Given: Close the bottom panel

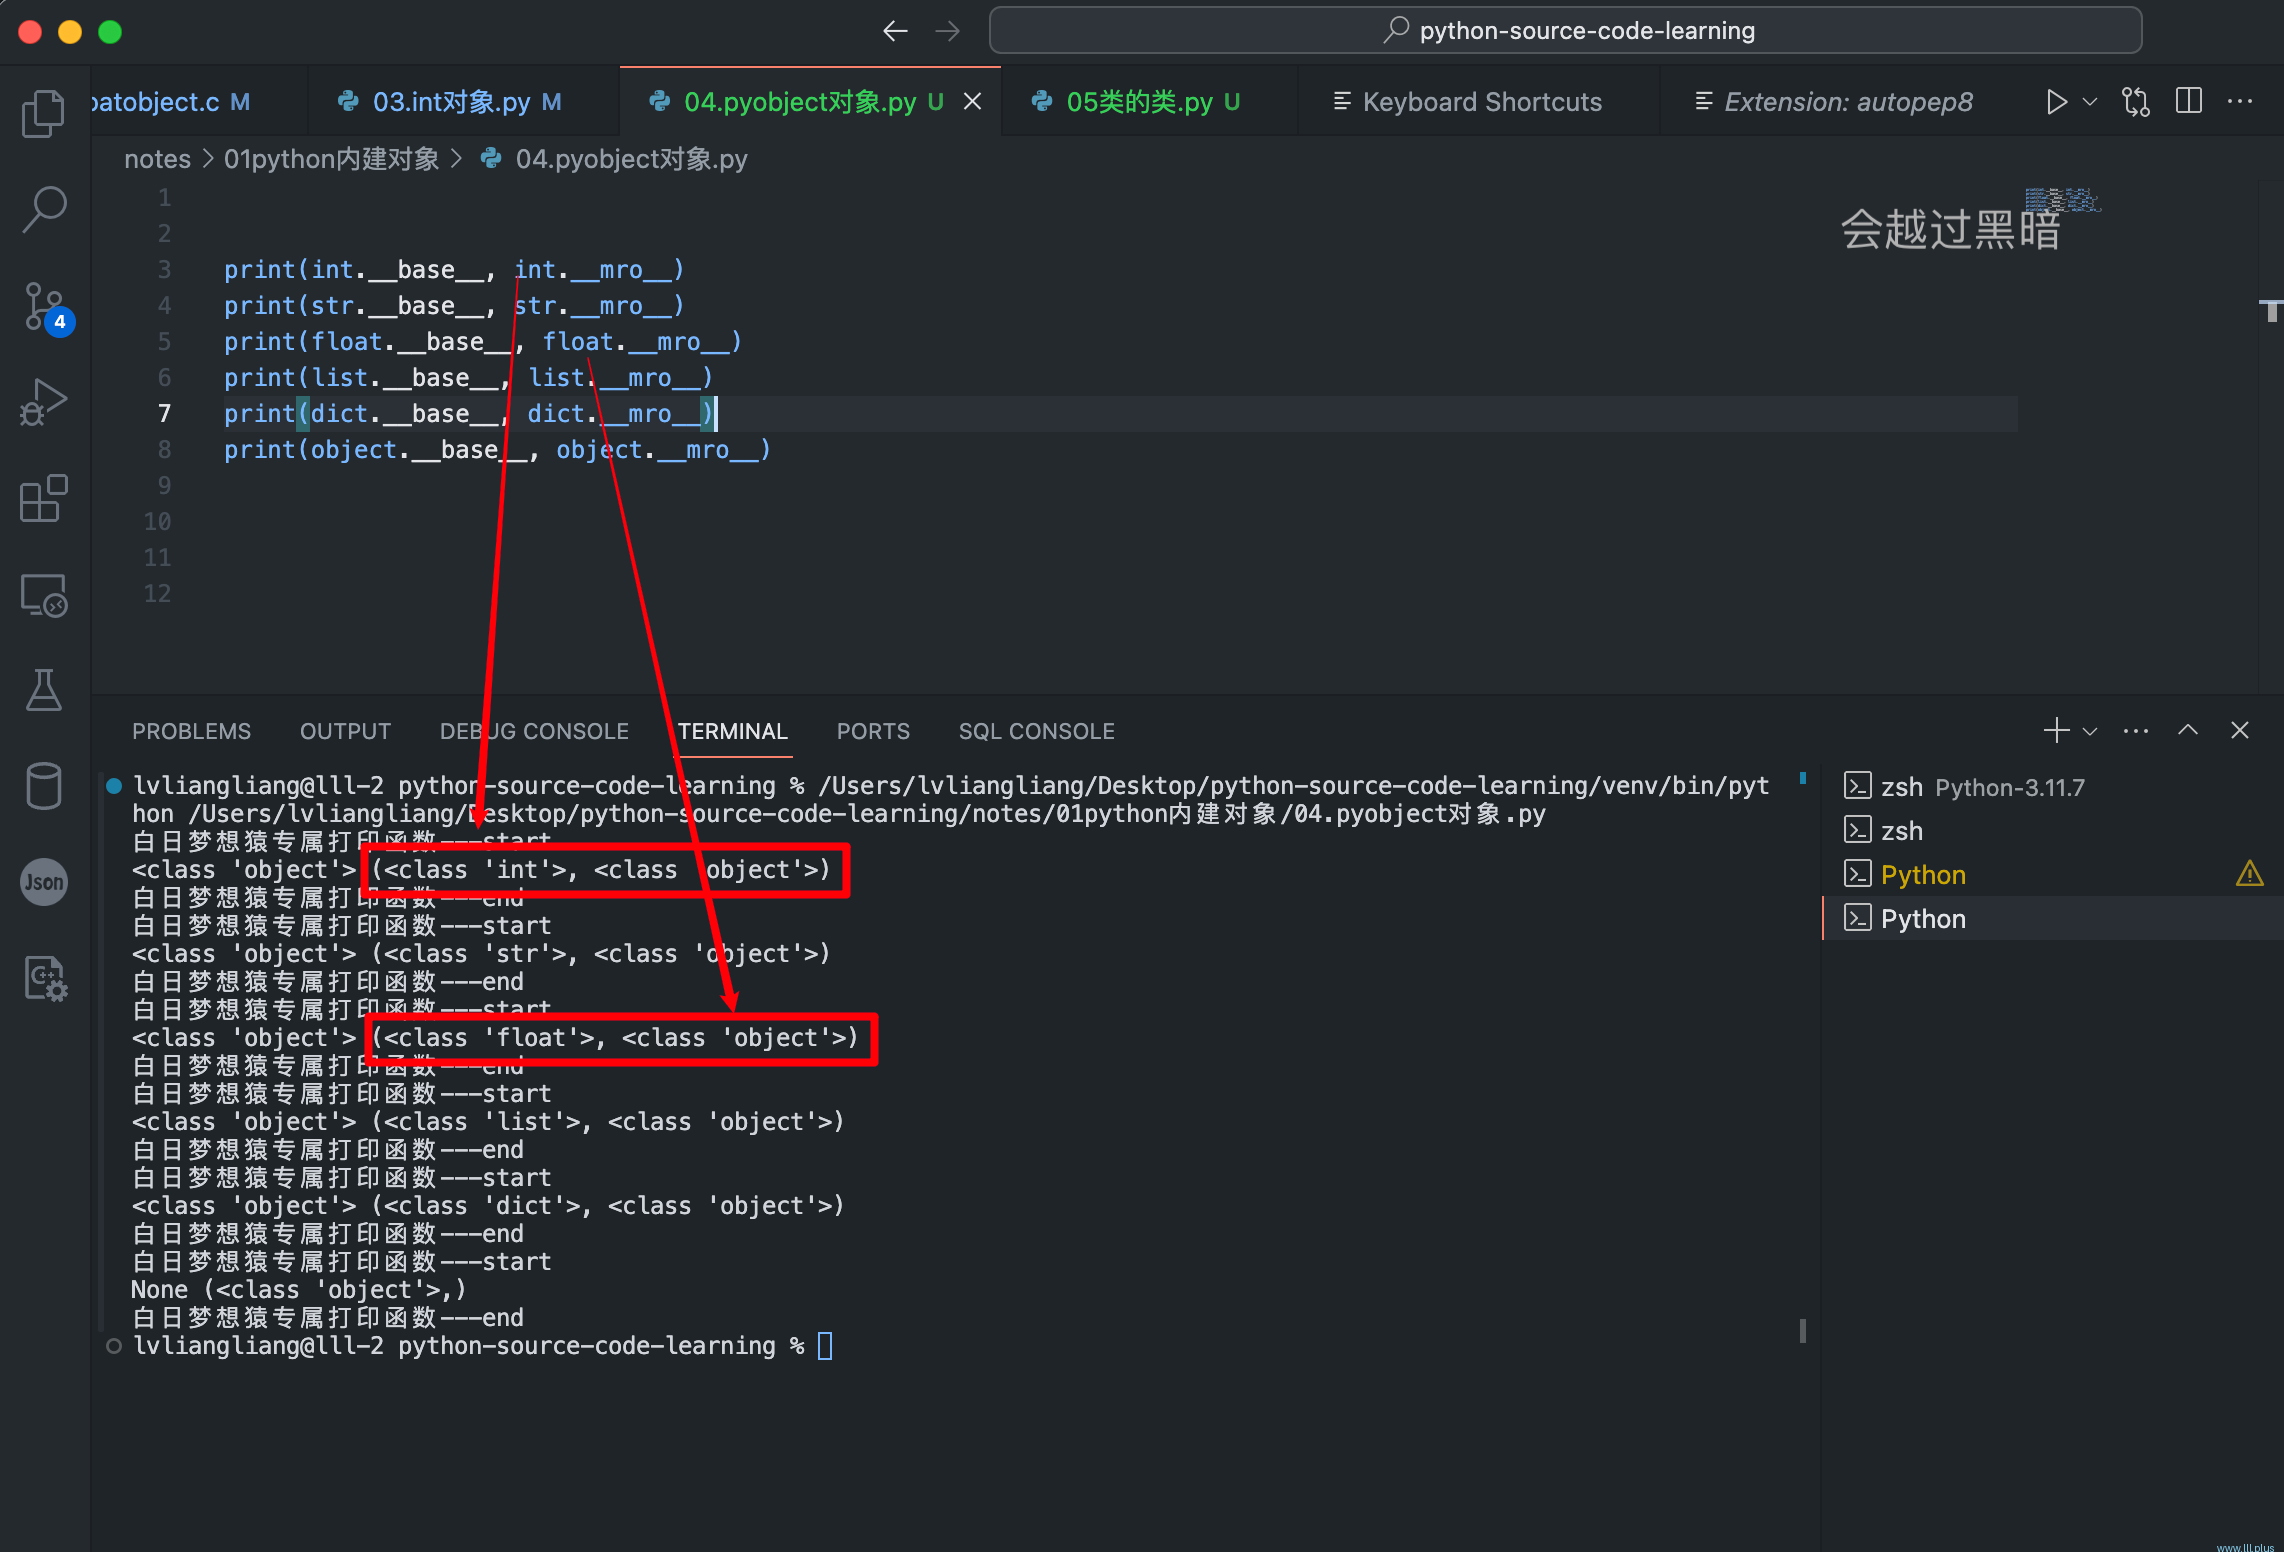Looking at the screenshot, I should 2240,731.
